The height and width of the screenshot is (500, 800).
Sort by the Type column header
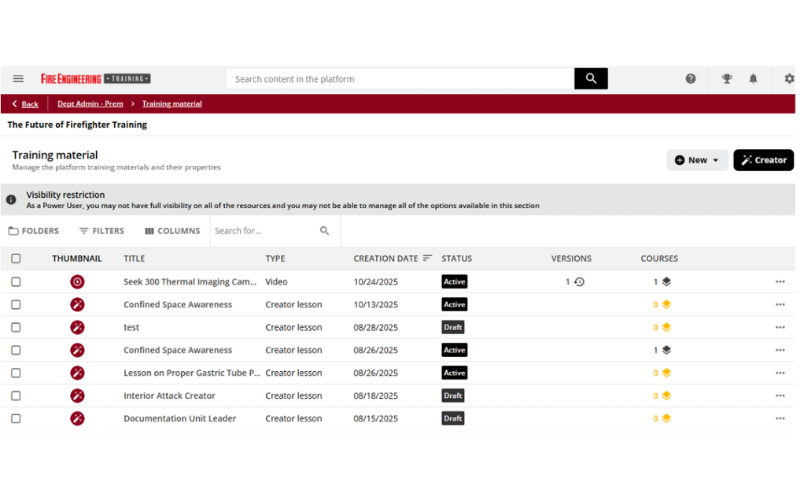pos(275,258)
